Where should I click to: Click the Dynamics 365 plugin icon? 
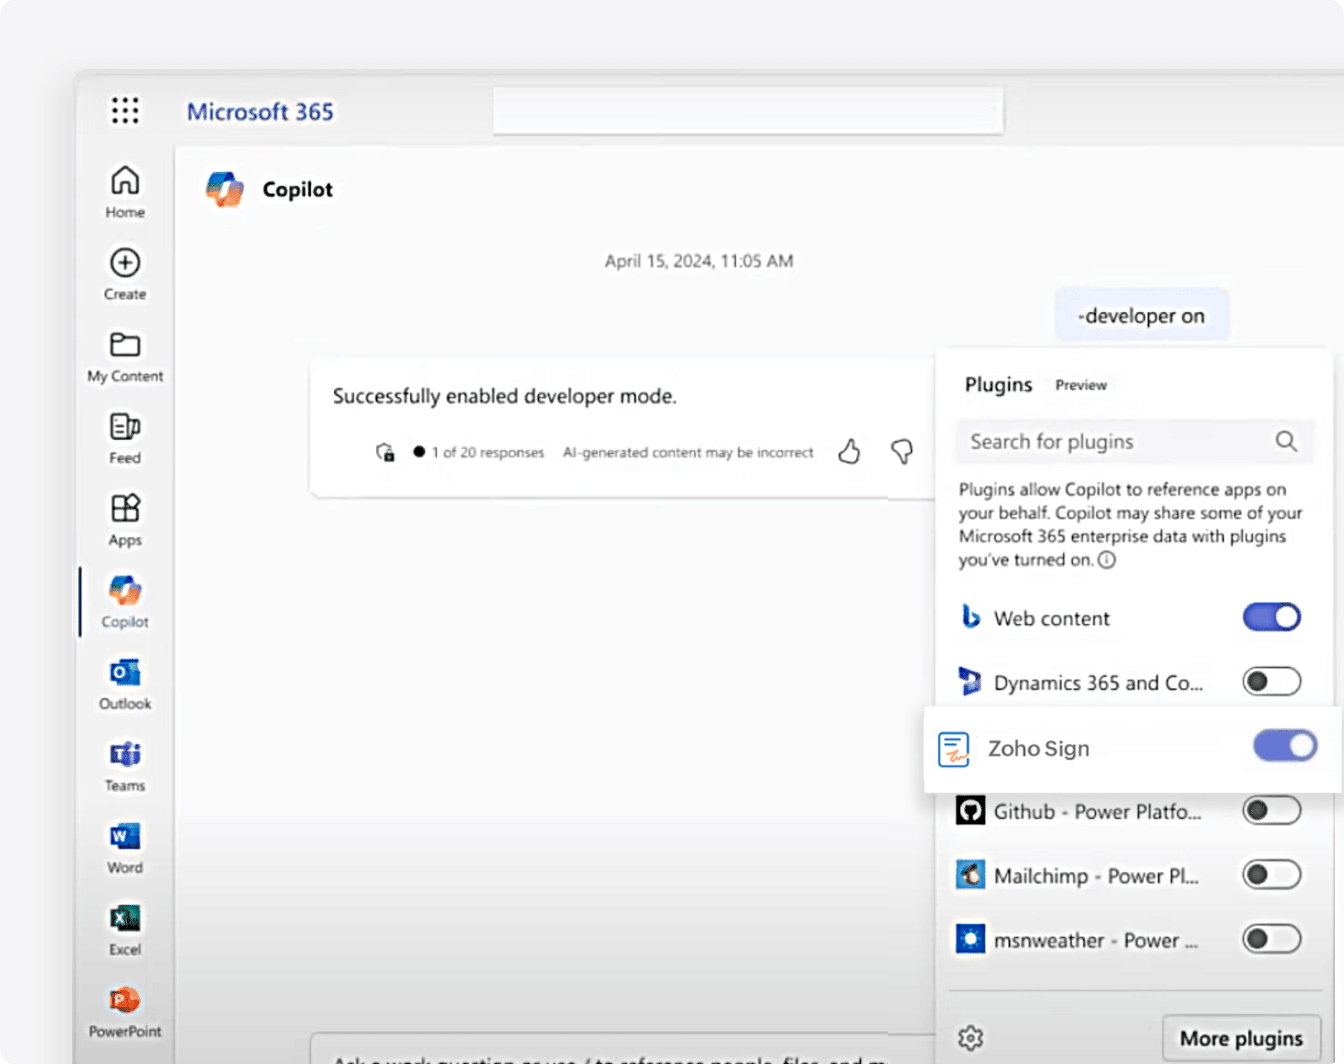point(970,681)
